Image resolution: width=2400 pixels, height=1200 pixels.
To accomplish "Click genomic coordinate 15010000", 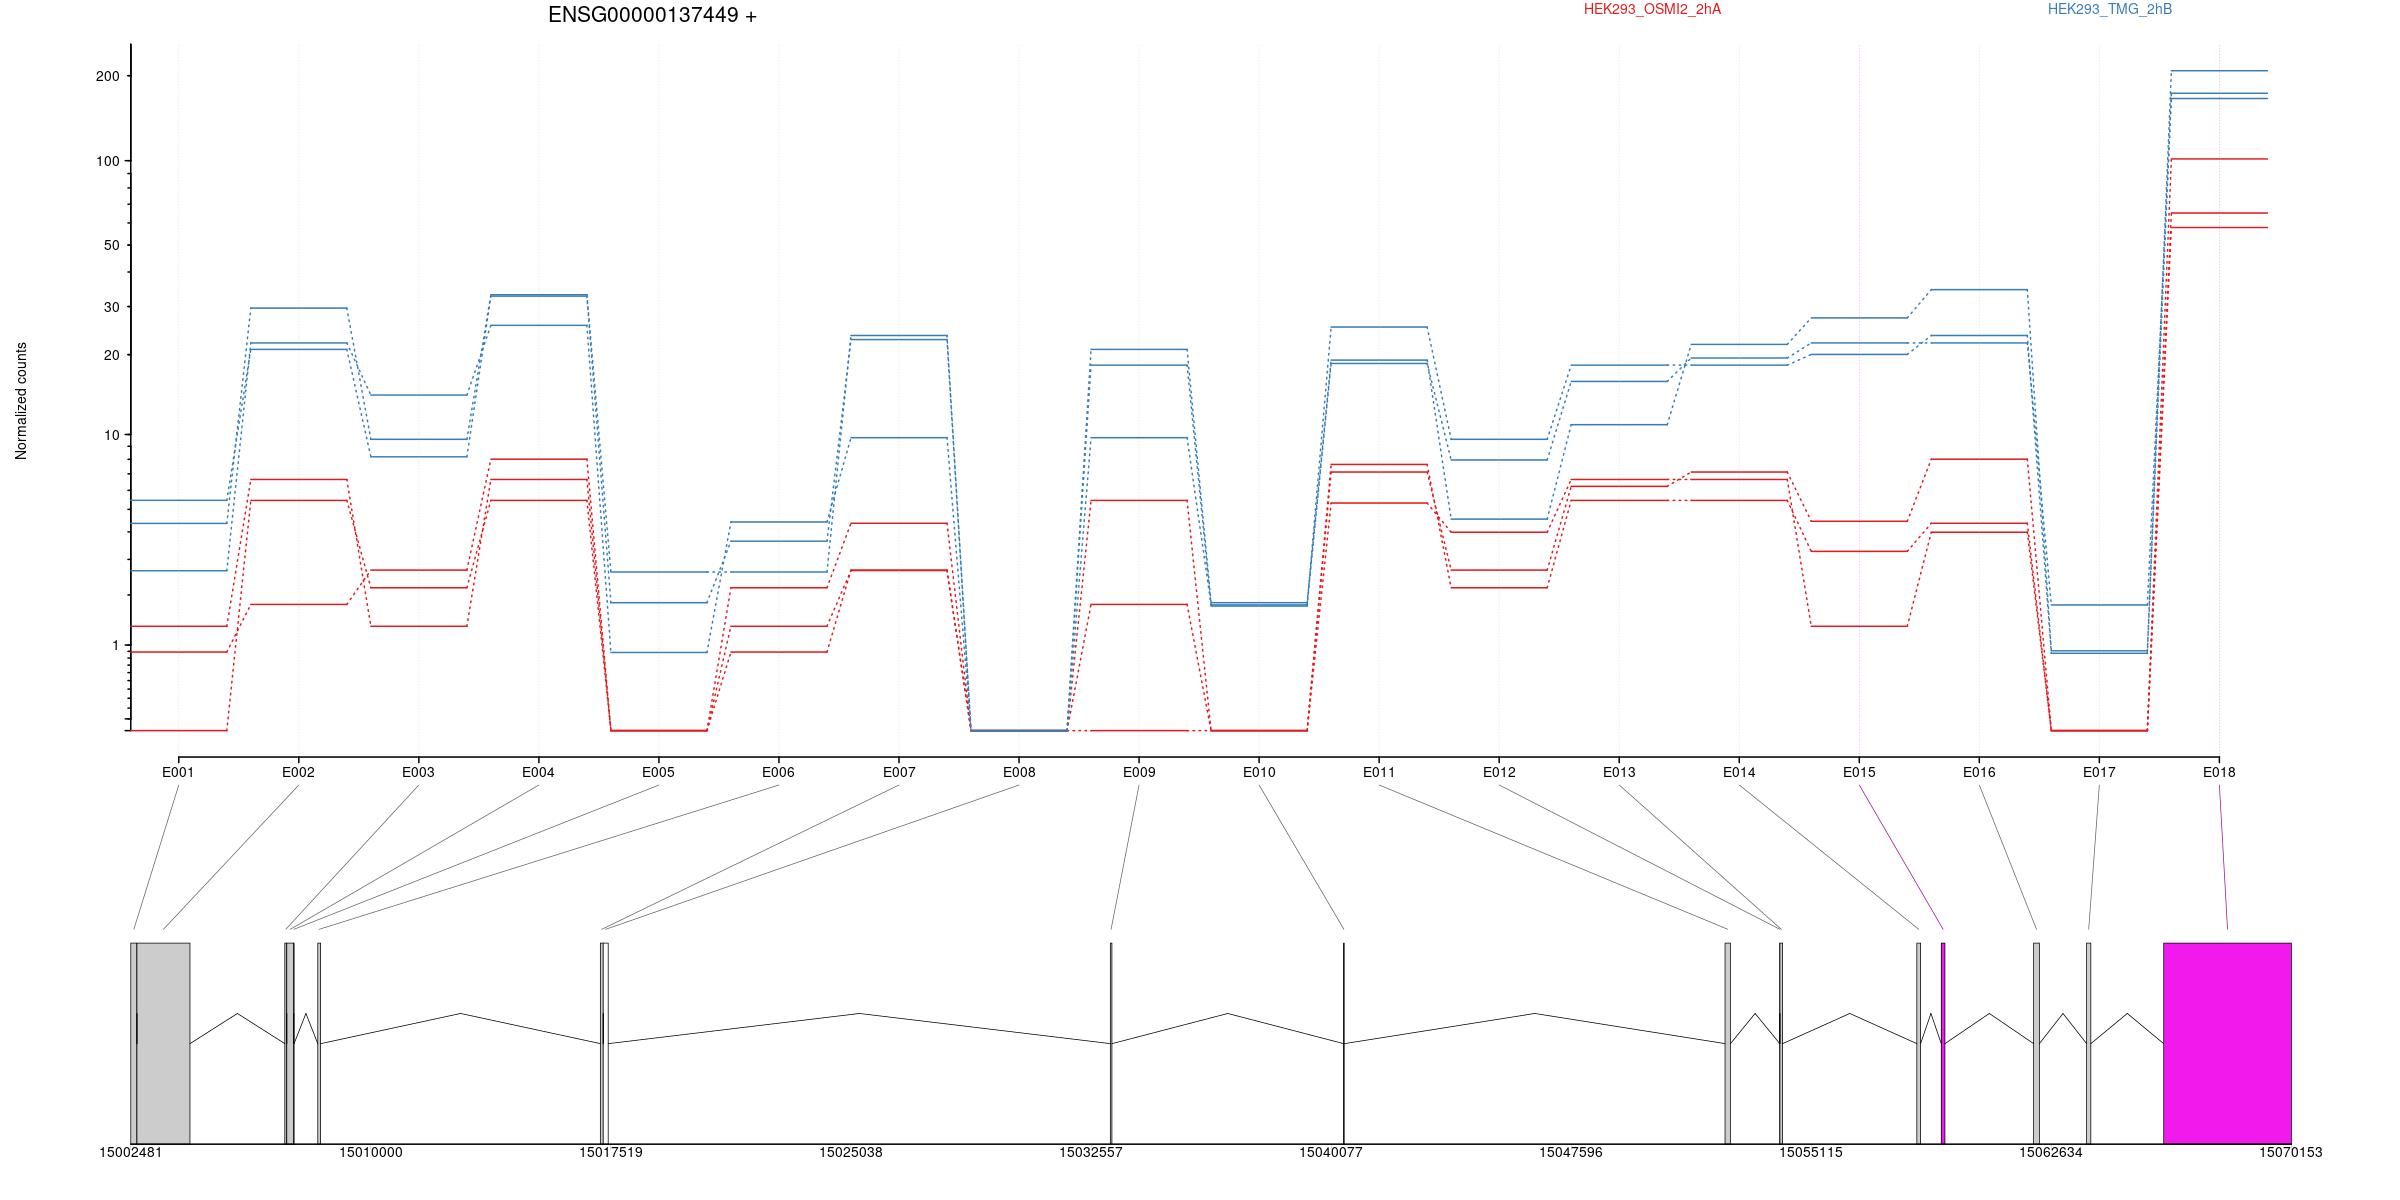I will 370,1152.
